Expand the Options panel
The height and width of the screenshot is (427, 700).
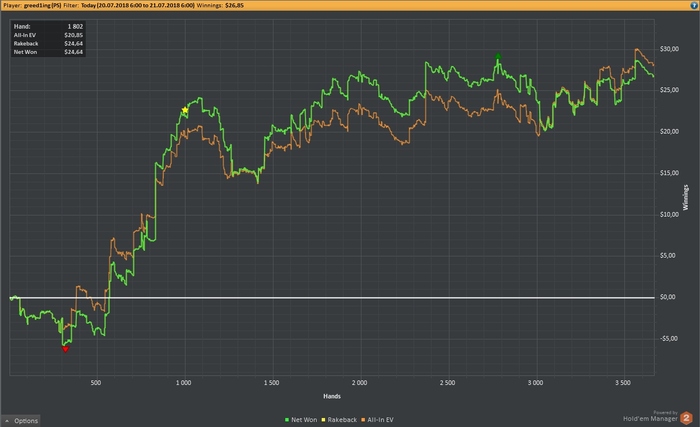point(21,420)
